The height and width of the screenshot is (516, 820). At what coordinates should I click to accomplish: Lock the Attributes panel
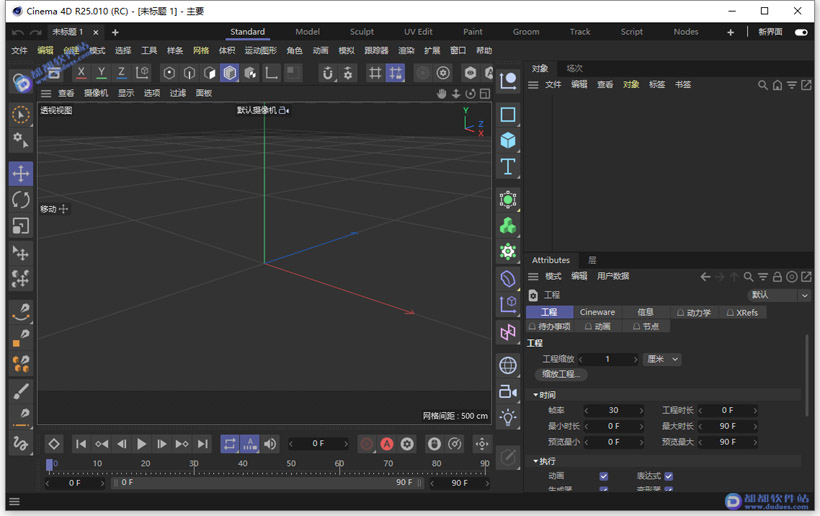(x=777, y=277)
